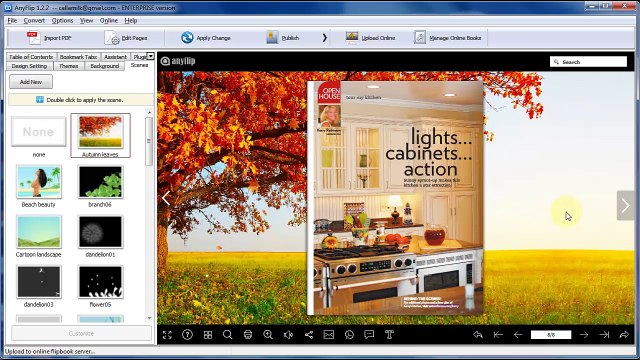Click Apply Change in the toolbar
The width and height of the screenshot is (640, 360).
point(206,38)
